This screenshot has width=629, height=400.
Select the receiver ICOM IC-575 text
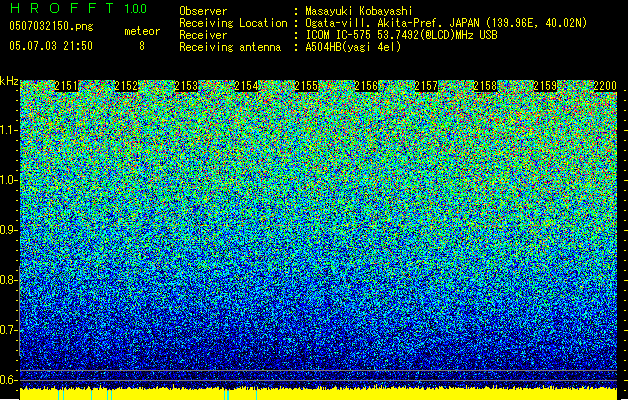pyautogui.click(x=339, y=35)
